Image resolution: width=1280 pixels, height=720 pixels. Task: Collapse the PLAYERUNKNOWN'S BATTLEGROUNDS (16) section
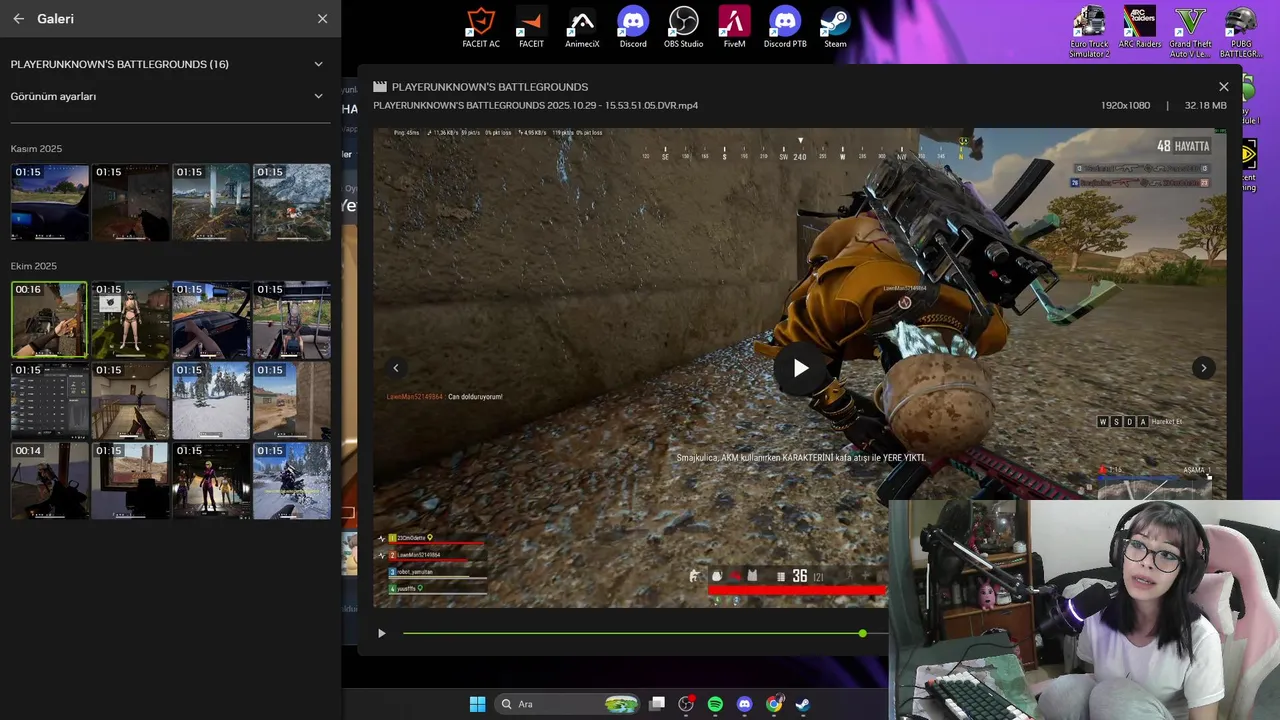point(319,64)
